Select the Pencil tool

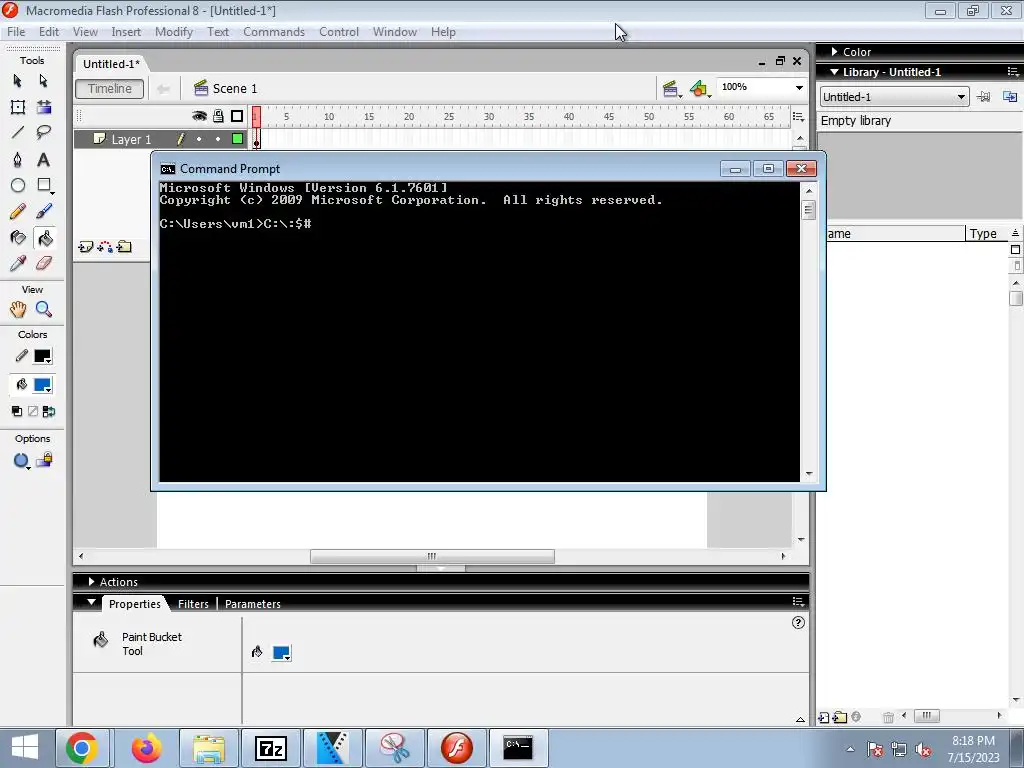18,212
